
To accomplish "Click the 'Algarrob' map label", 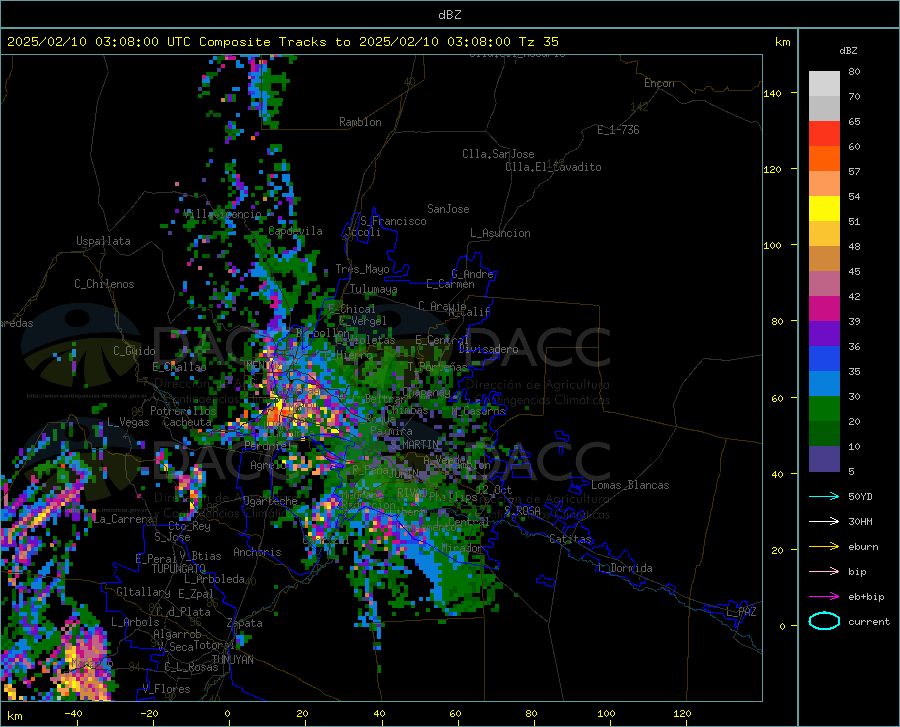I will [x=177, y=634].
